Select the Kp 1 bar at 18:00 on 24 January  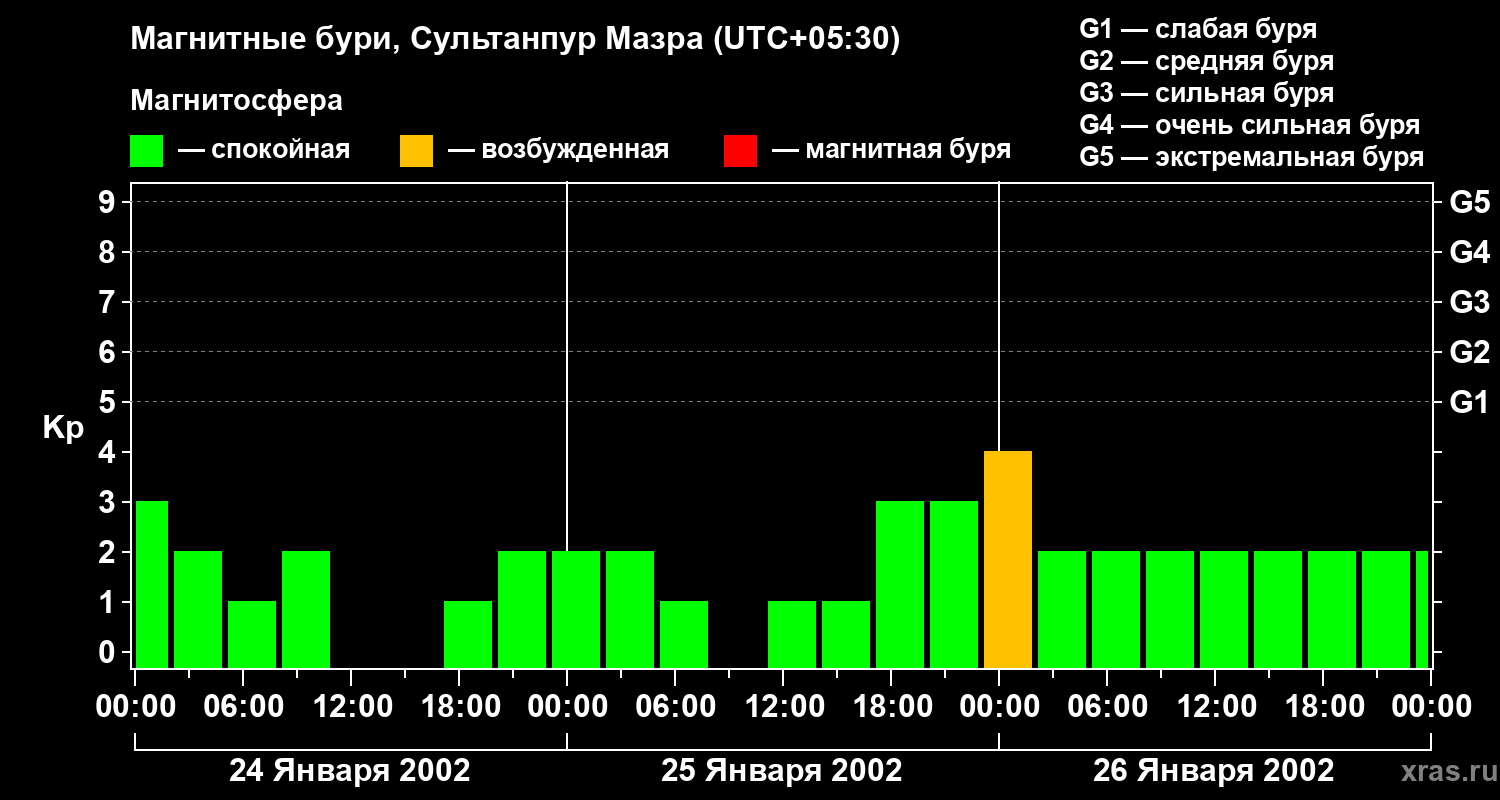pos(468,634)
